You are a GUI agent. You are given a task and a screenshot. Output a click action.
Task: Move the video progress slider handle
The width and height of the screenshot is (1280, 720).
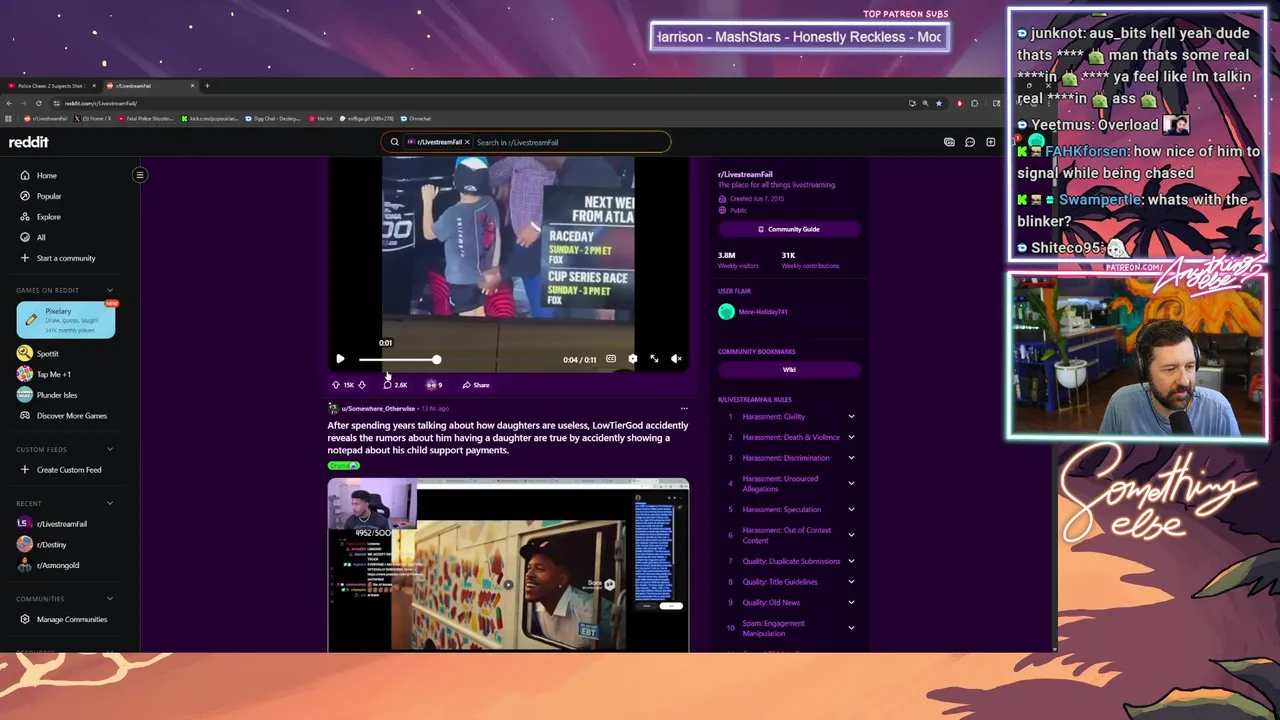pyautogui.click(x=436, y=359)
